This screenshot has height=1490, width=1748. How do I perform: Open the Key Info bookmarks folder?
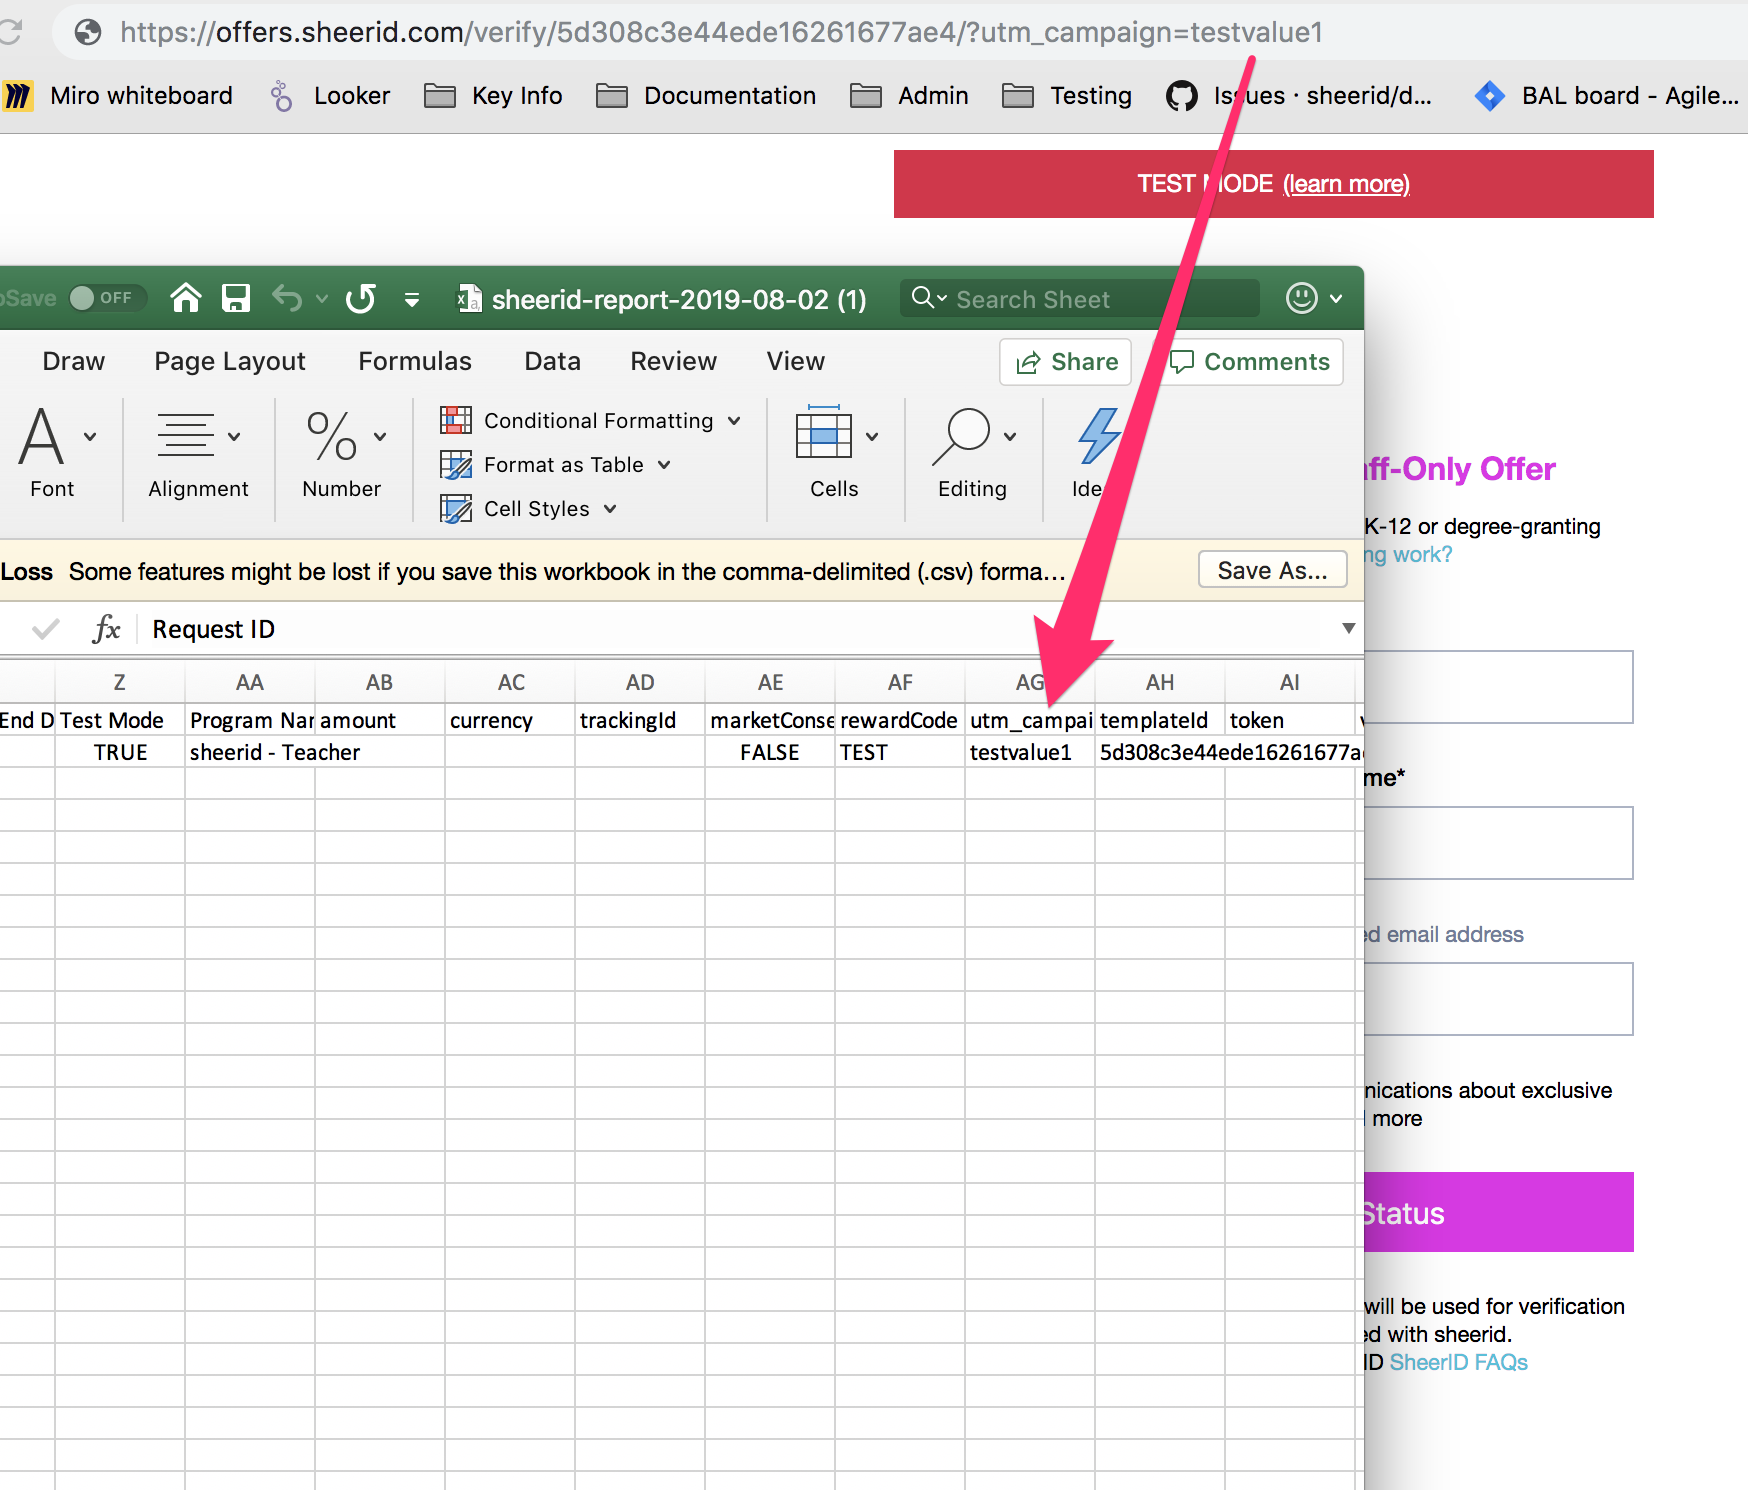point(493,95)
